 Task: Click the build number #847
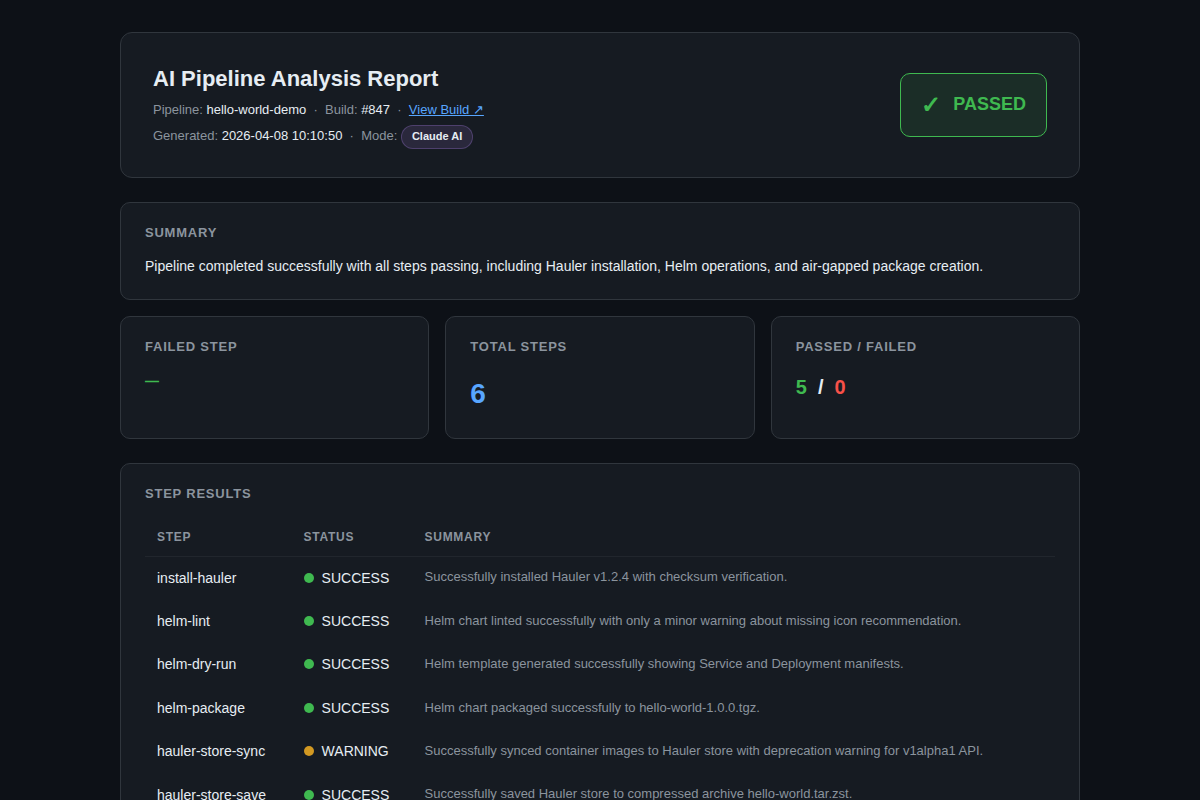tap(376, 110)
